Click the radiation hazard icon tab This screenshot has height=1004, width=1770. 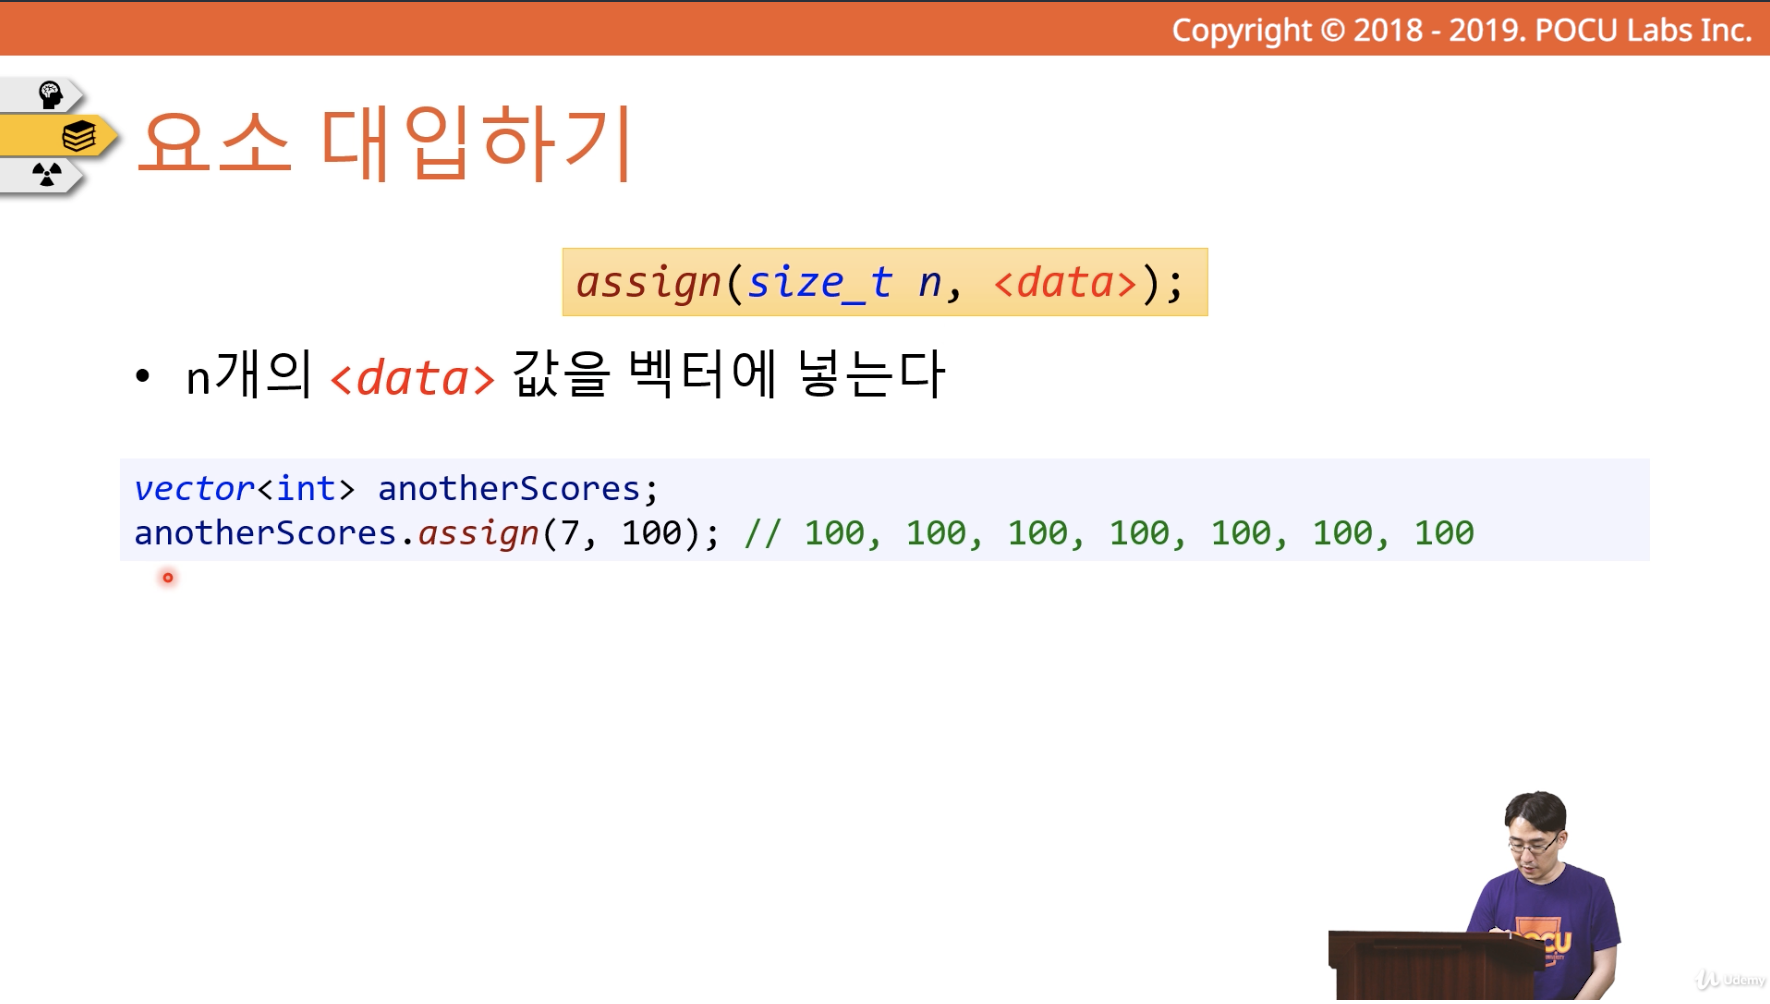44,176
